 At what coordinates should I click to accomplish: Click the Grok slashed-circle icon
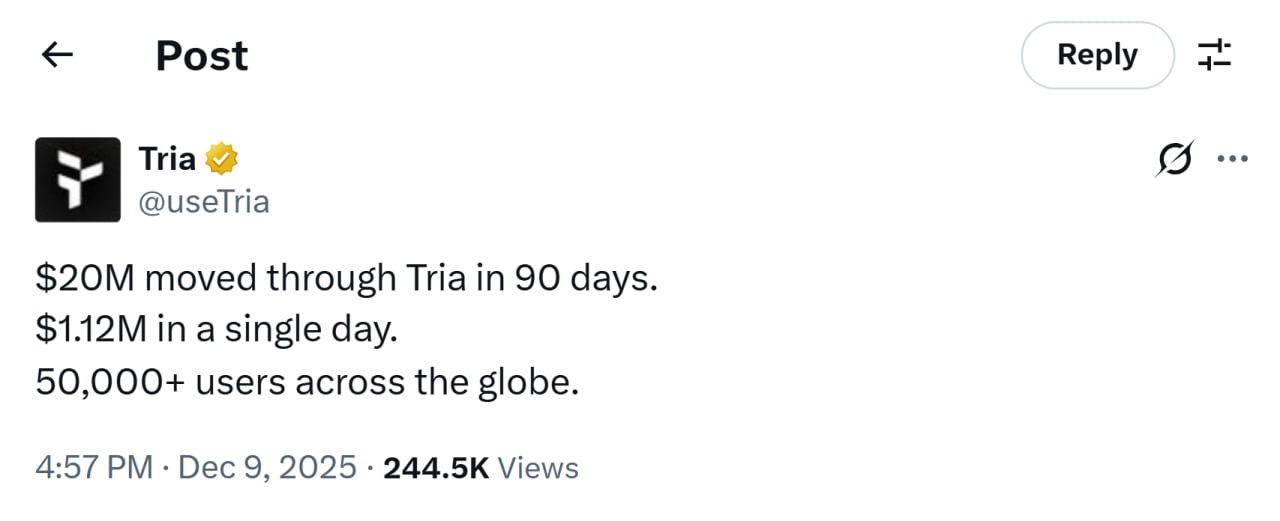(x=1173, y=159)
